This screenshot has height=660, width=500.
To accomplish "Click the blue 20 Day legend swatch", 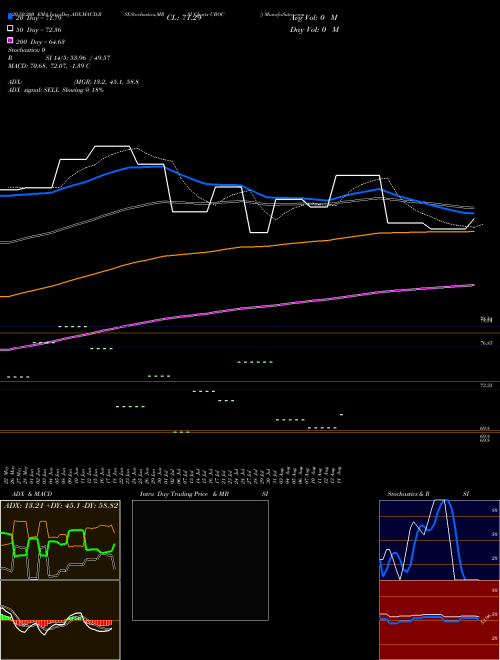I will pyautogui.click(x=11, y=16).
